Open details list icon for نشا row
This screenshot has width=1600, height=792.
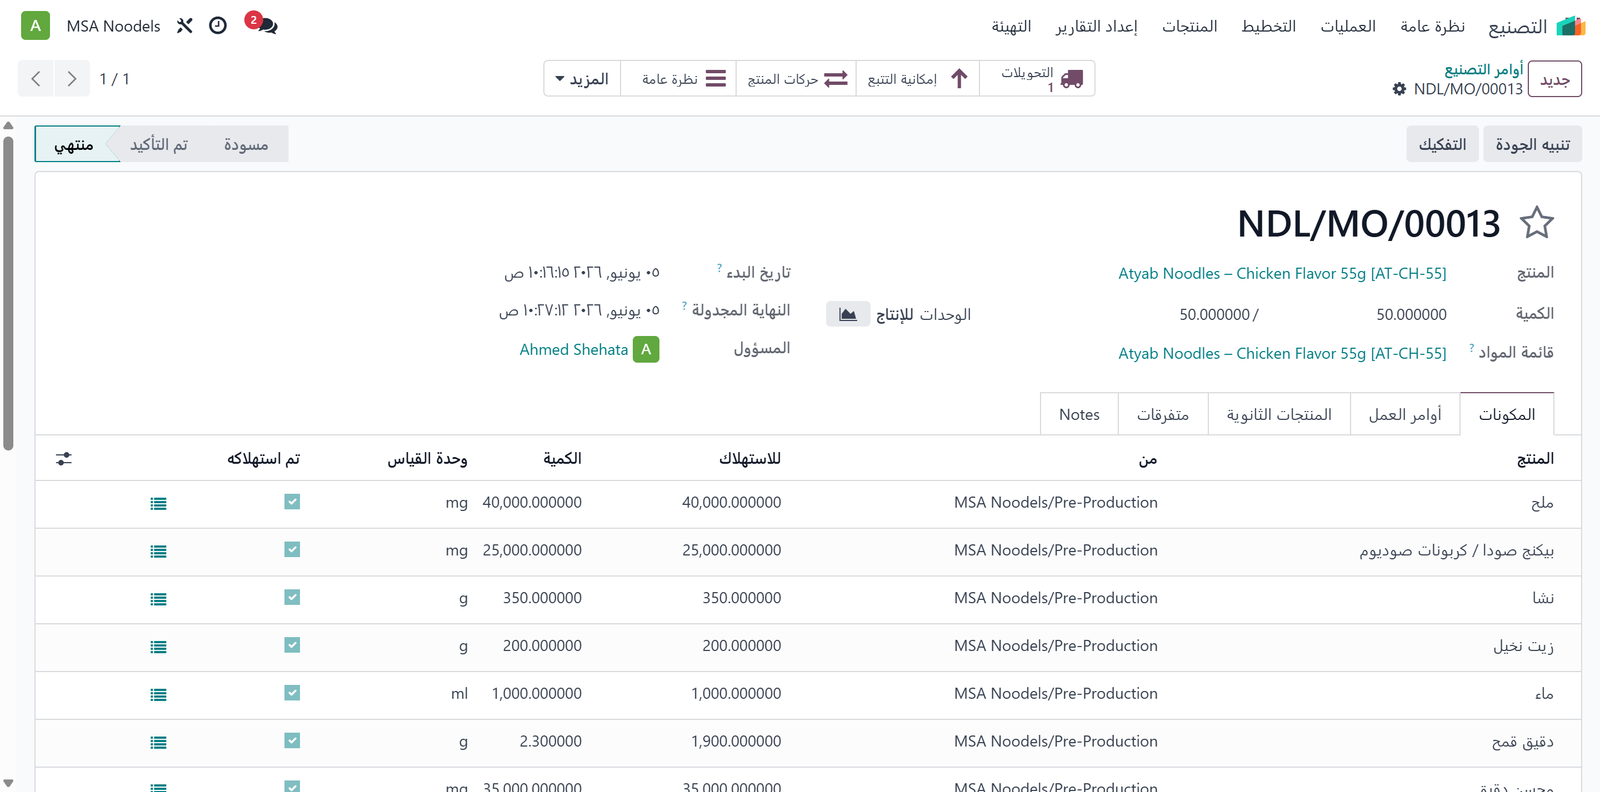158,600
